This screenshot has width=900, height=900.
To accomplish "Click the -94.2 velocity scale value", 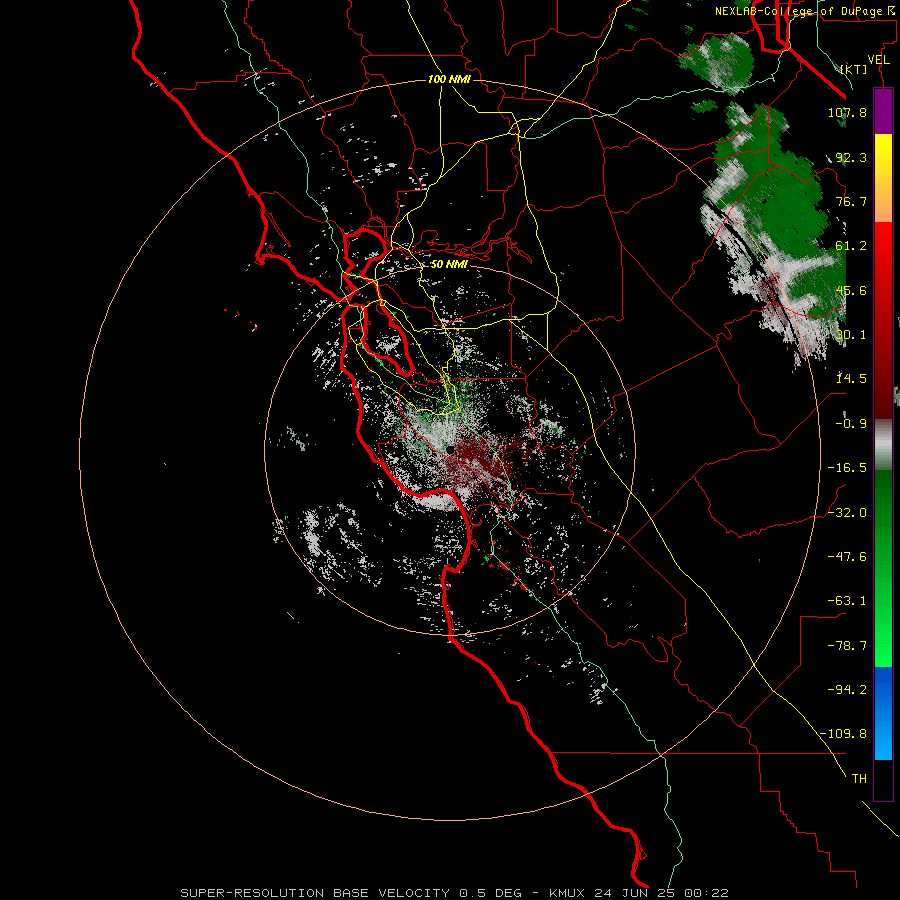I will click(847, 690).
